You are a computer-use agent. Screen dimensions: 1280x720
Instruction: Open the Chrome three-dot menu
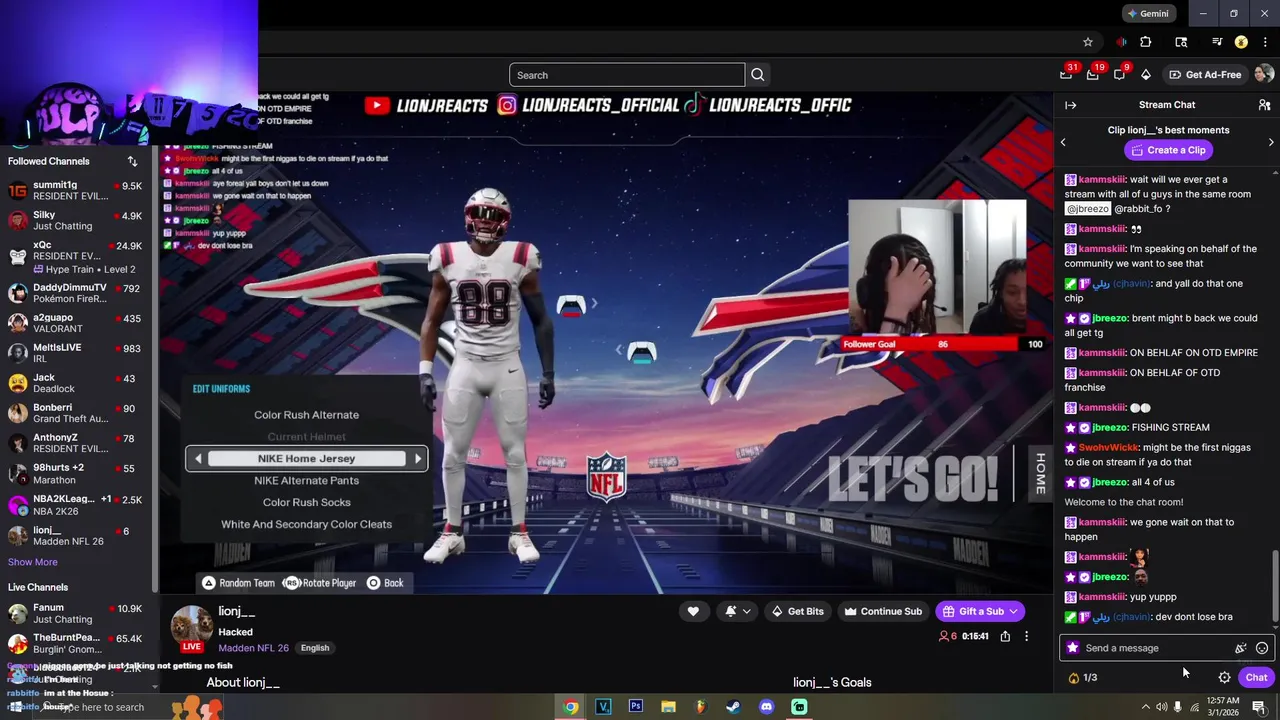pos(1265,42)
